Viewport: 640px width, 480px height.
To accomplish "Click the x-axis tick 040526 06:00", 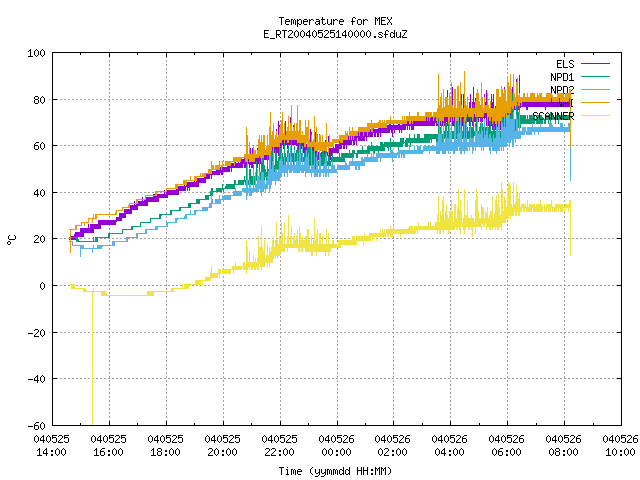I will [507, 446].
